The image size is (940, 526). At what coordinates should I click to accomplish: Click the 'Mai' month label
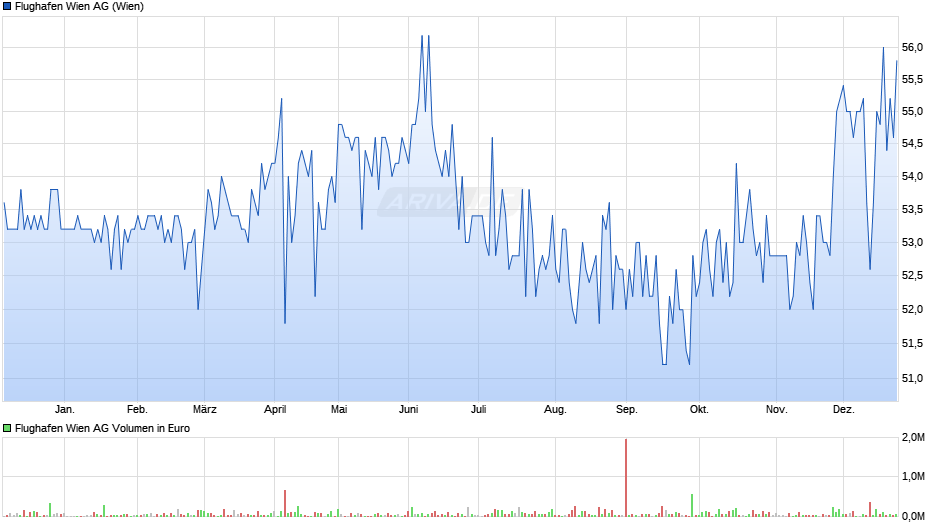coord(339,409)
